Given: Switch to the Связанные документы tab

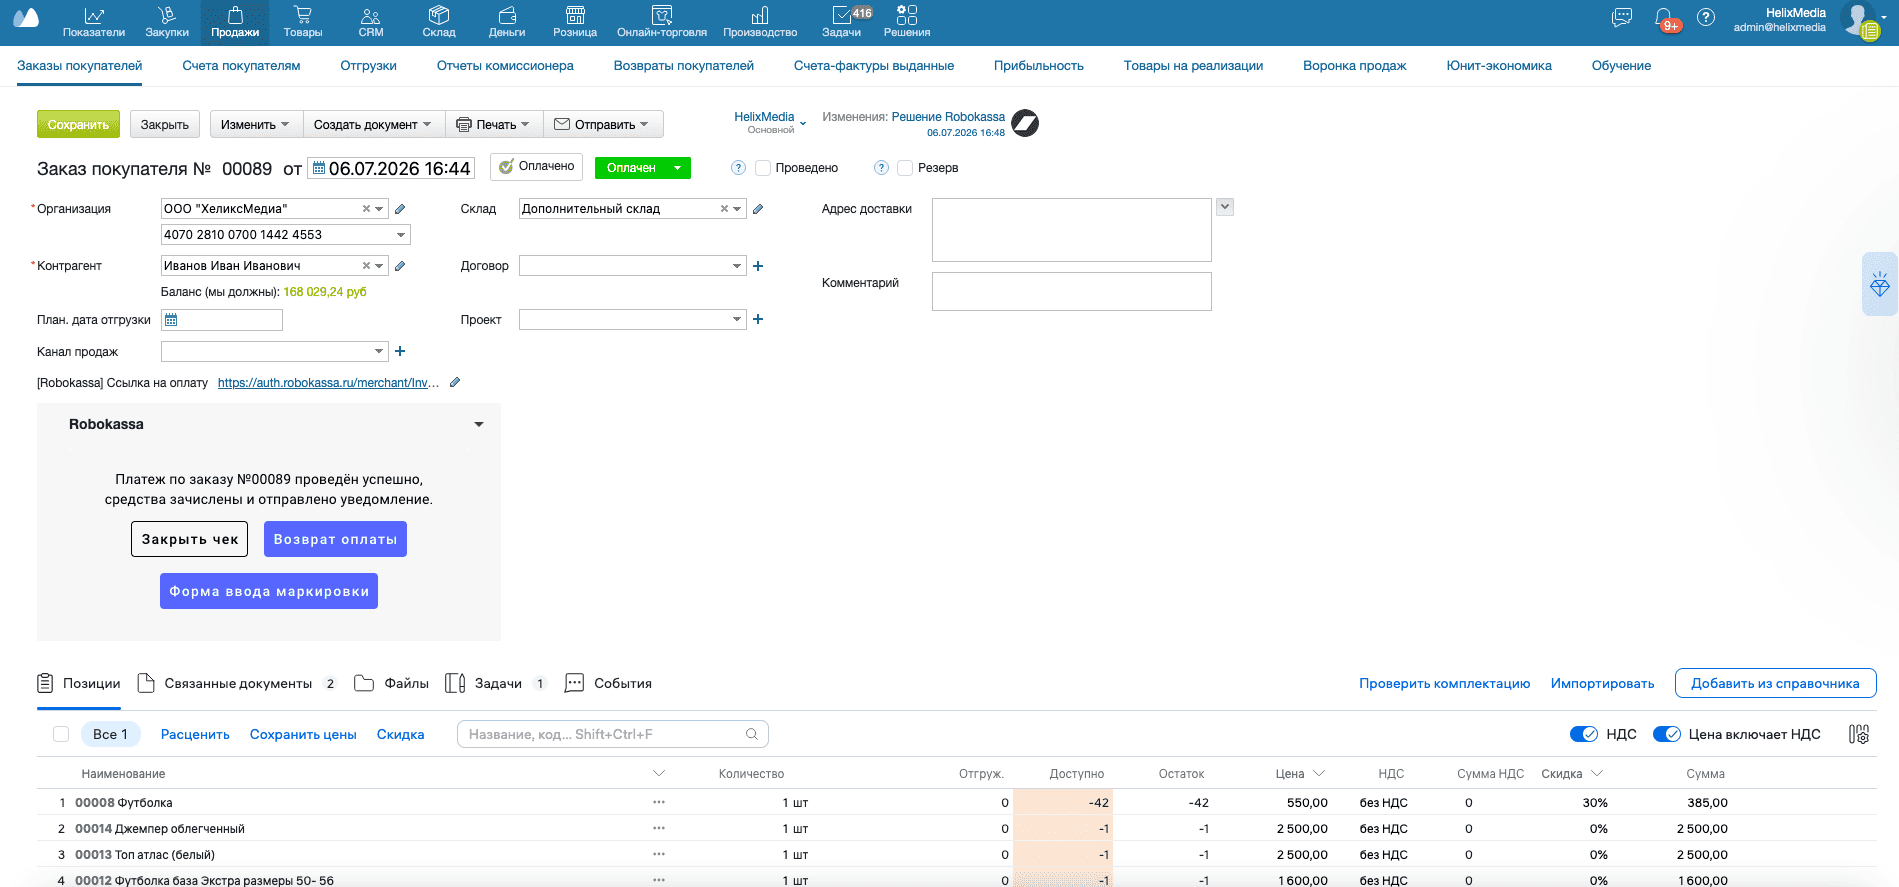Looking at the screenshot, I should point(237,684).
